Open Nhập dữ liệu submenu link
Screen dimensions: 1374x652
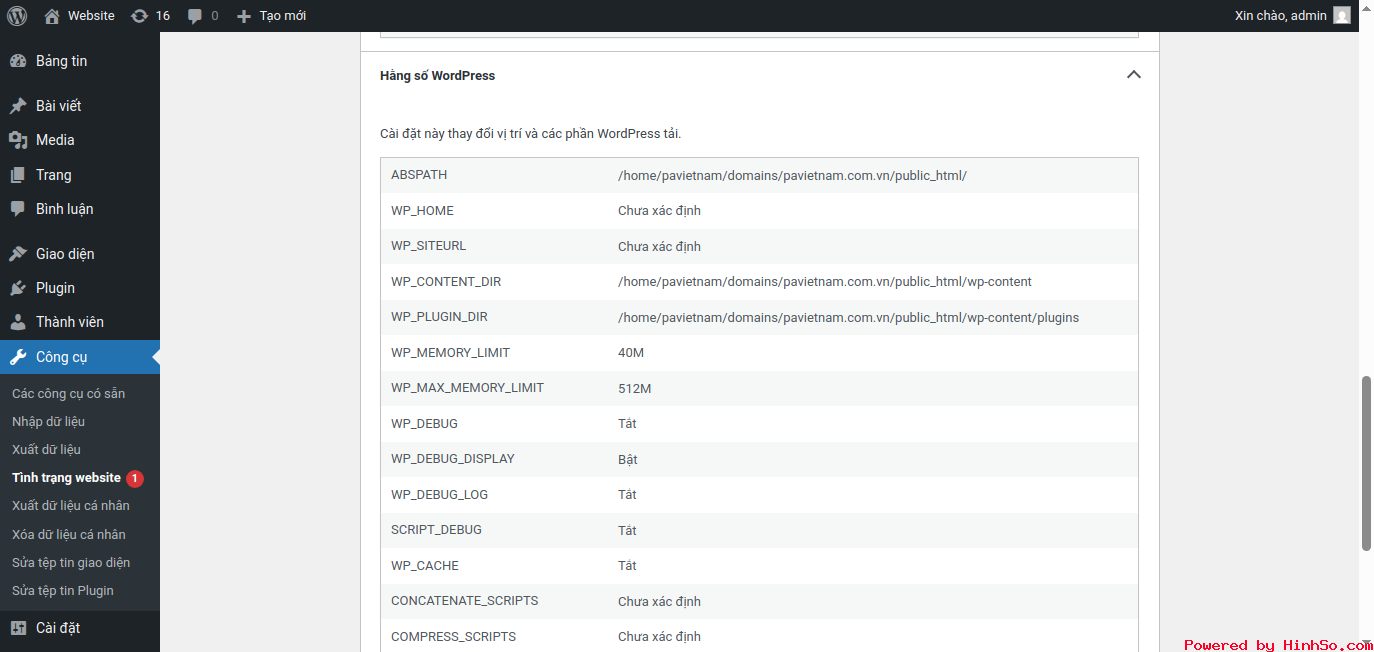pyautogui.click(x=48, y=422)
